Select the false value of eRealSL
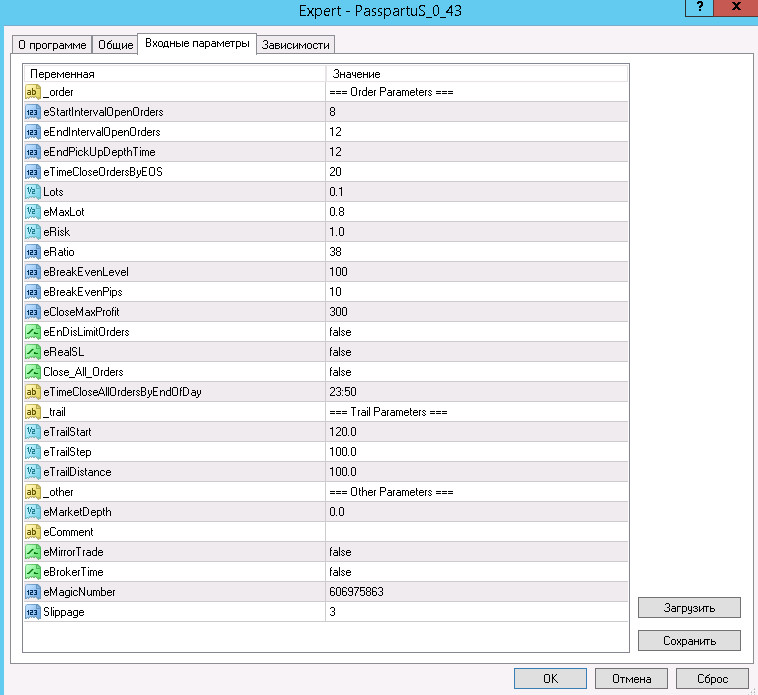Screen dimensions: 758x695 340,352
